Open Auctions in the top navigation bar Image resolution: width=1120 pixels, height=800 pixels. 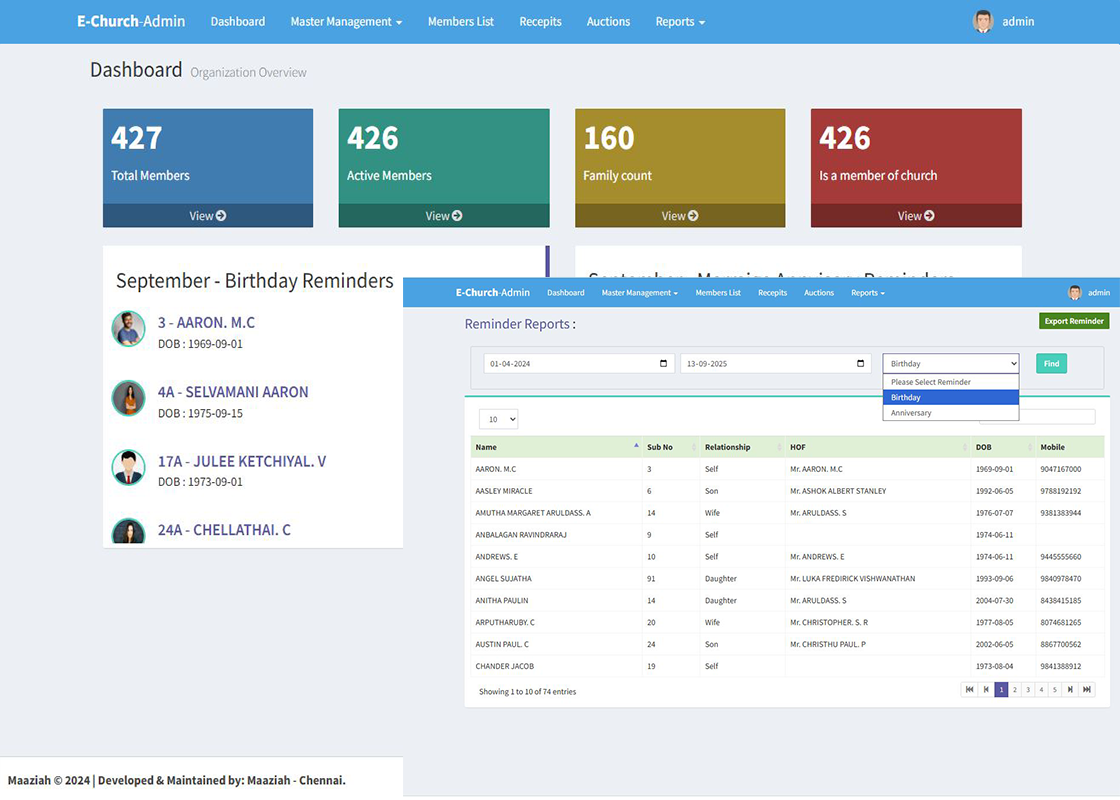click(x=608, y=22)
